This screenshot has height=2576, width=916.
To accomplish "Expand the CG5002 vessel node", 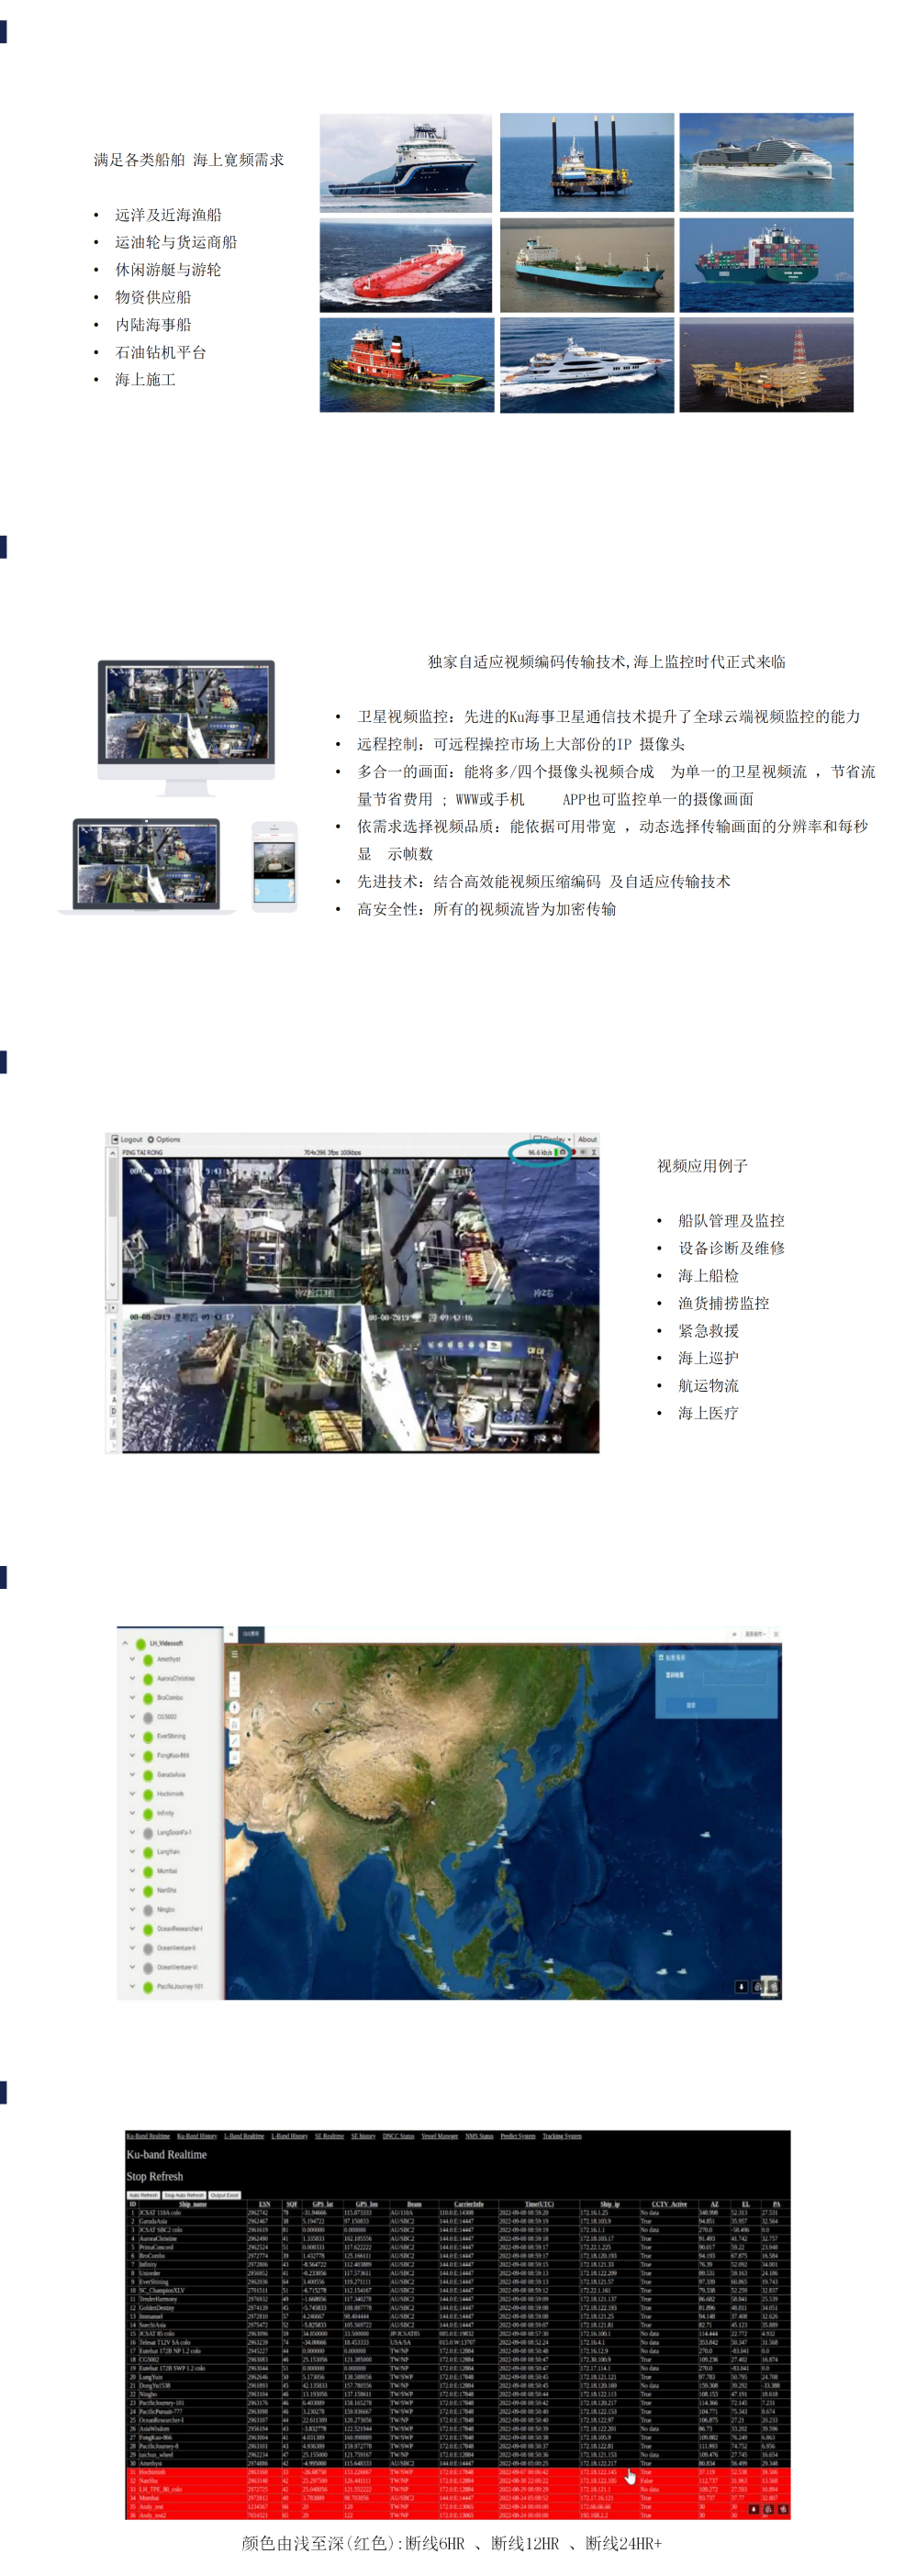I will pos(132,1717).
